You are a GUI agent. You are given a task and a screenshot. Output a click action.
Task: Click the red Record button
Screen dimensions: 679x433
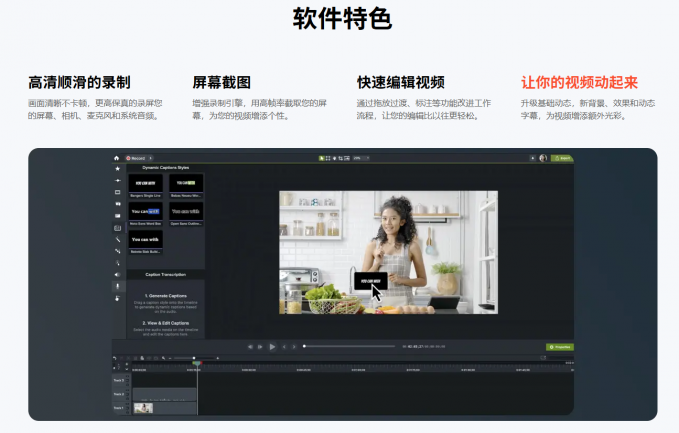pyautogui.click(x=136, y=158)
